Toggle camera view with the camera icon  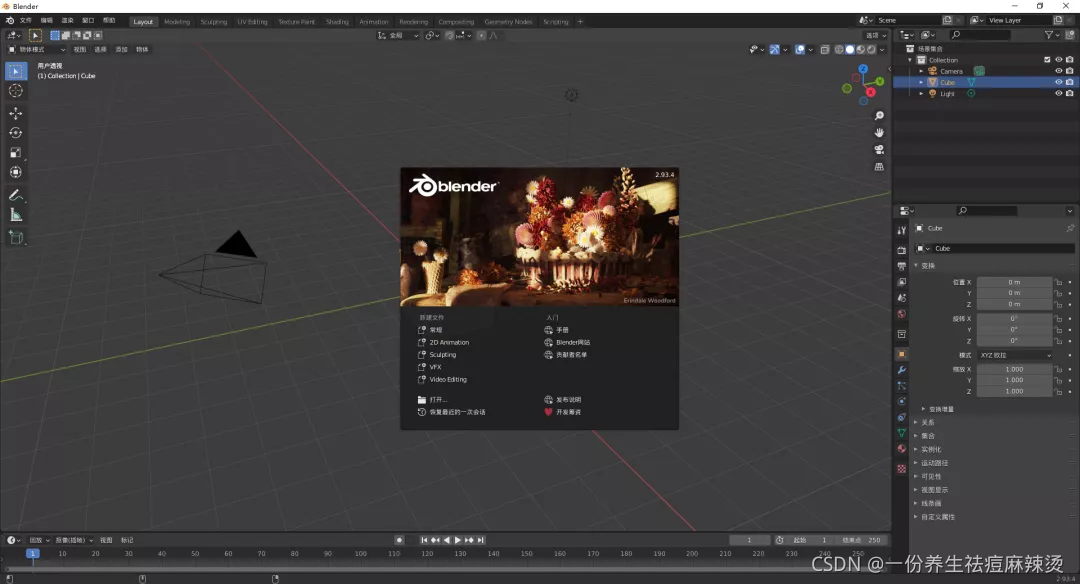879,149
